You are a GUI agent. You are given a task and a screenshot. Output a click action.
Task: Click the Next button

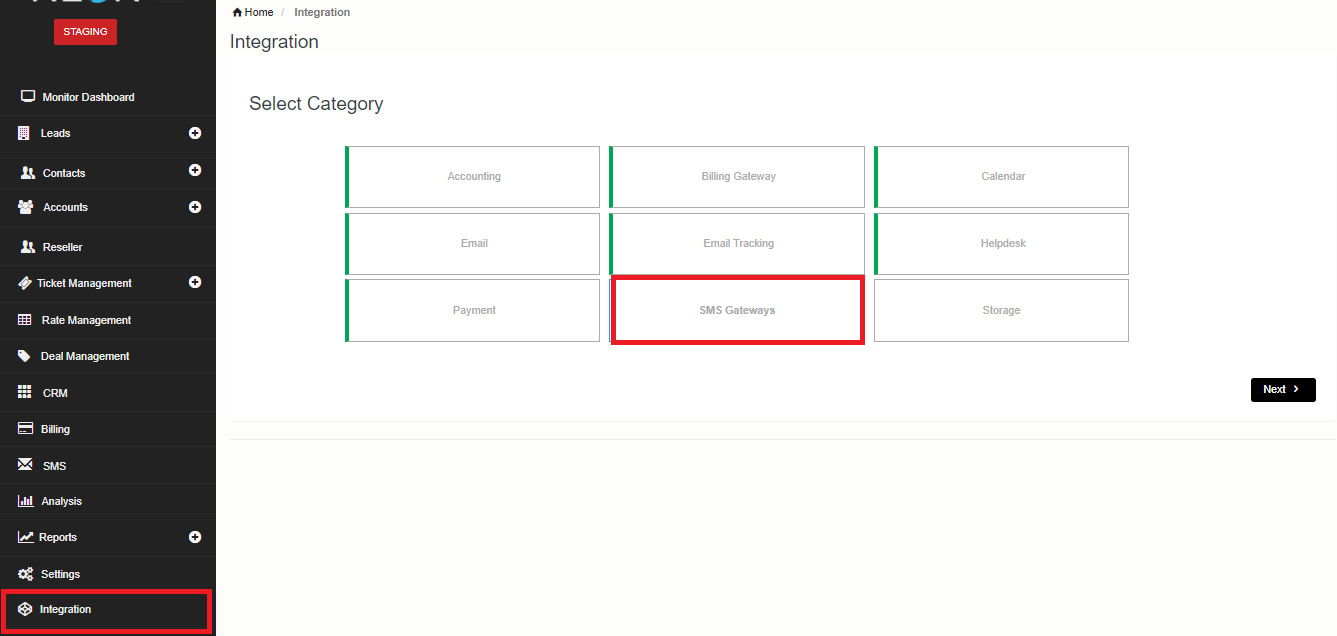tap(1283, 389)
